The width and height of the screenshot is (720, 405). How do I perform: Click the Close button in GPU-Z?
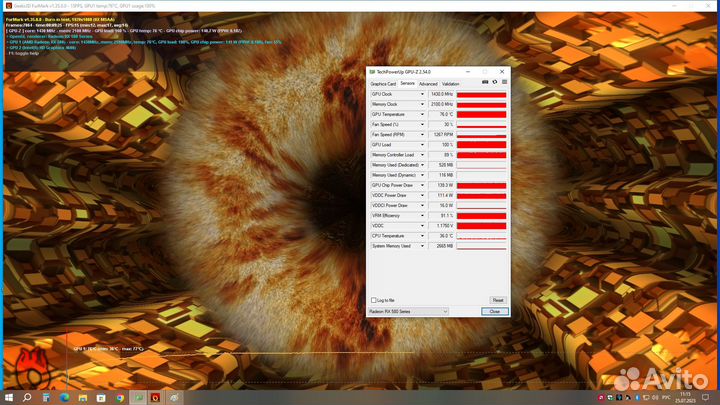click(x=495, y=311)
